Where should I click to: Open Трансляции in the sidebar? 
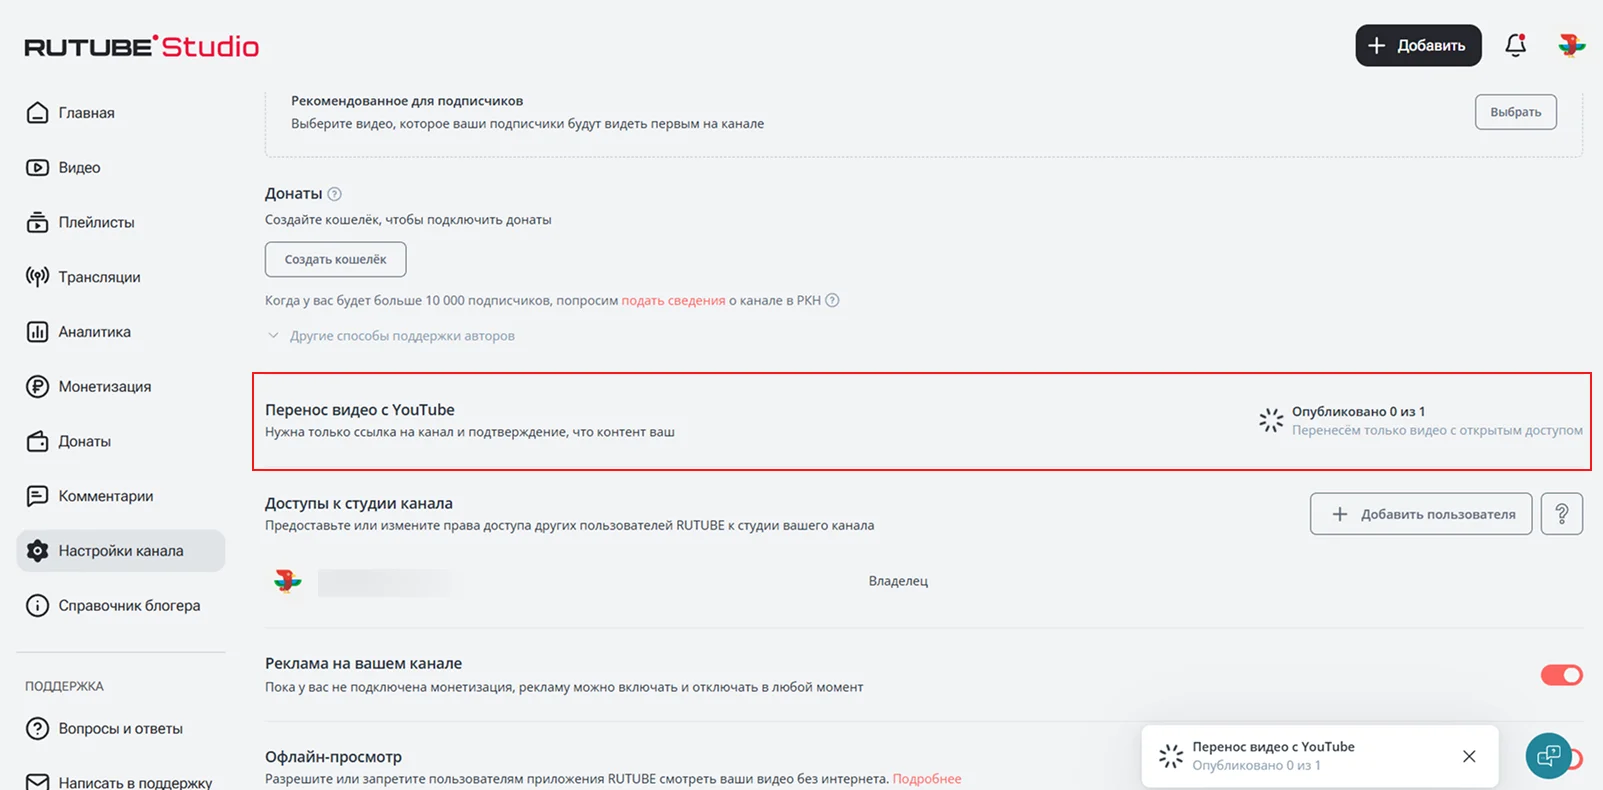pyautogui.click(x=99, y=277)
